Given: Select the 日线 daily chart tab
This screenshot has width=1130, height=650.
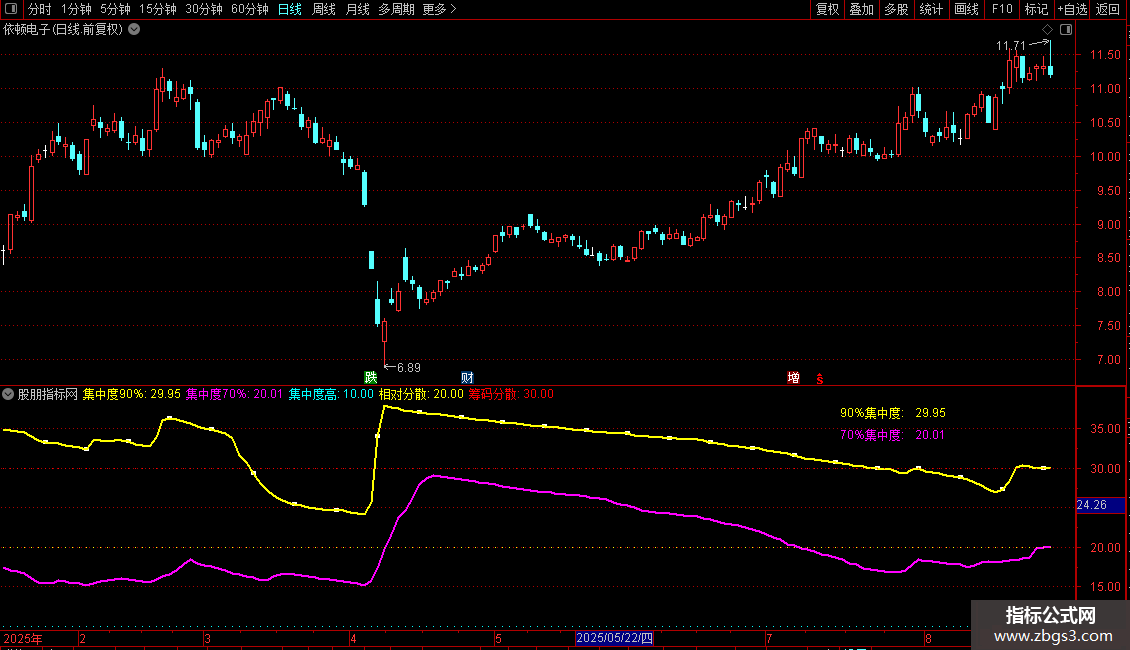Looking at the screenshot, I should point(290,9).
